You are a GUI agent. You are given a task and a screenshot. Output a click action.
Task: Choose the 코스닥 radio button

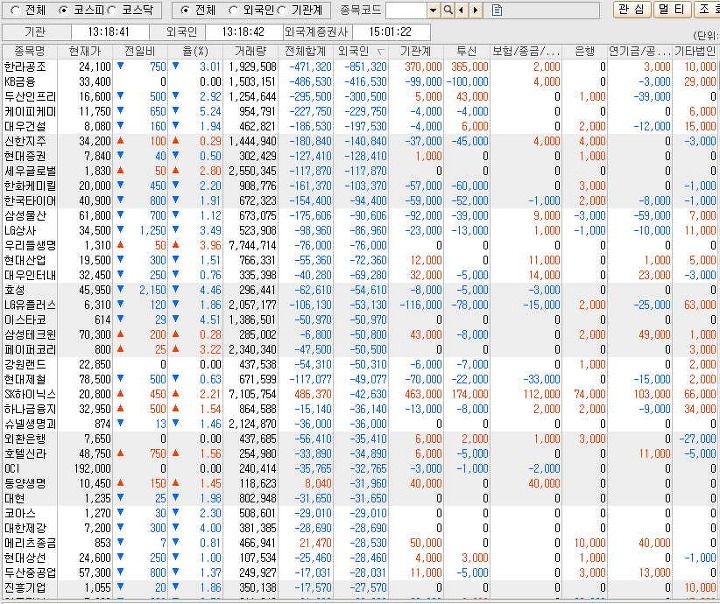(111, 10)
